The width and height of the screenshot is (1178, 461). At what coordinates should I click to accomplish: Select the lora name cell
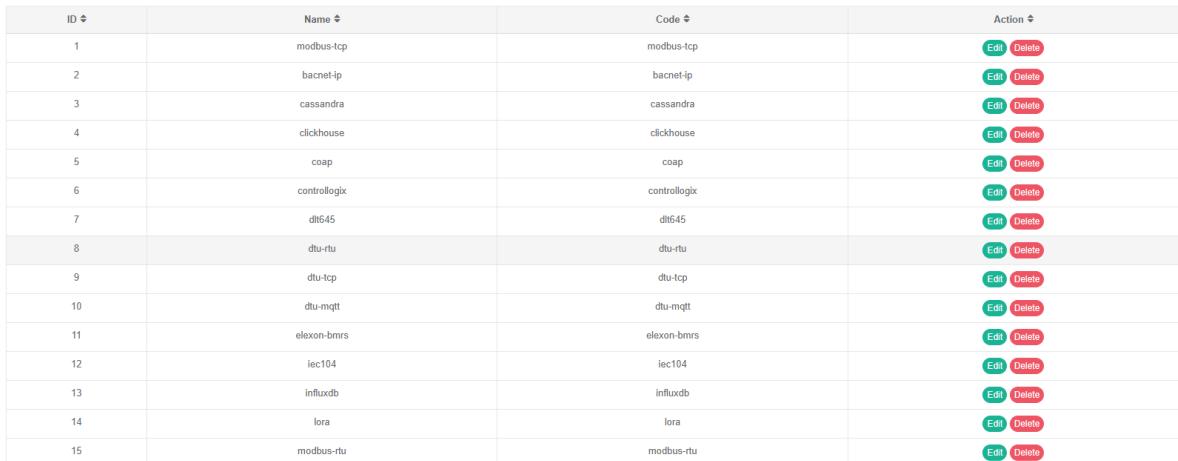coord(327,423)
